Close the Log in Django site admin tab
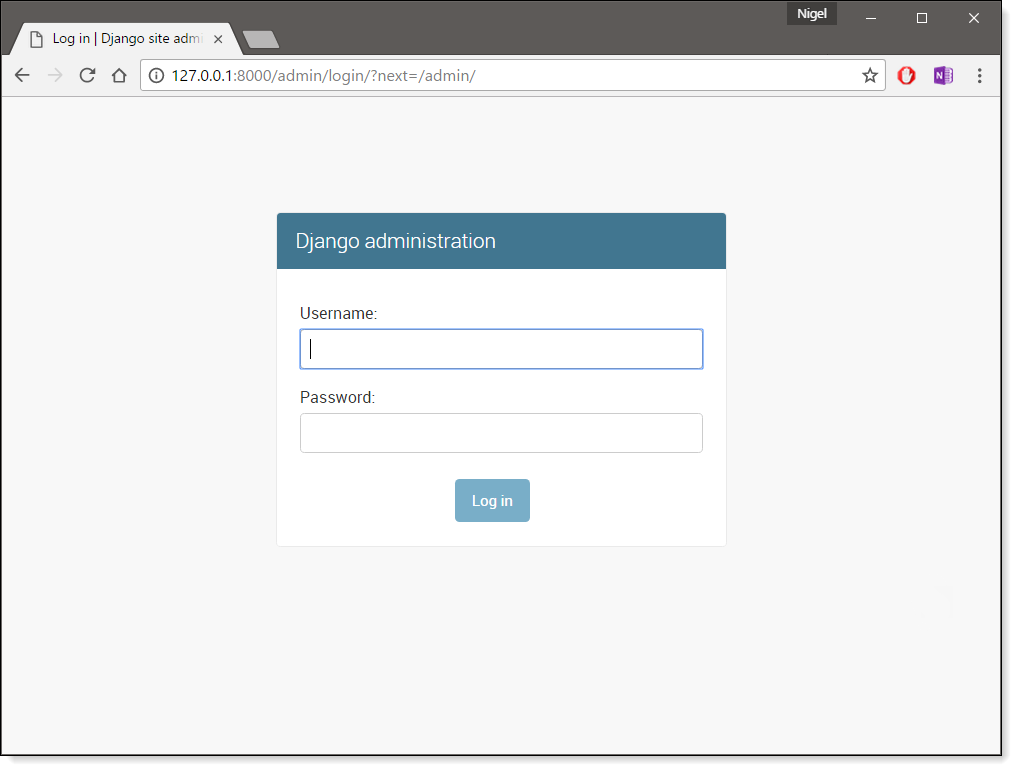The width and height of the screenshot is (1011, 765). [x=218, y=39]
